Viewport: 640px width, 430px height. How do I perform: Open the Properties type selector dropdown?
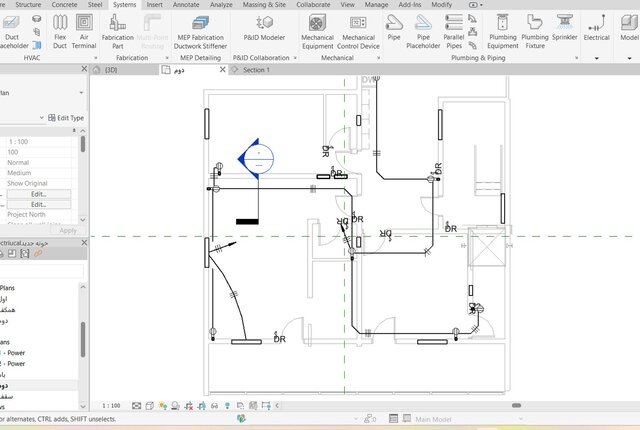point(81,93)
